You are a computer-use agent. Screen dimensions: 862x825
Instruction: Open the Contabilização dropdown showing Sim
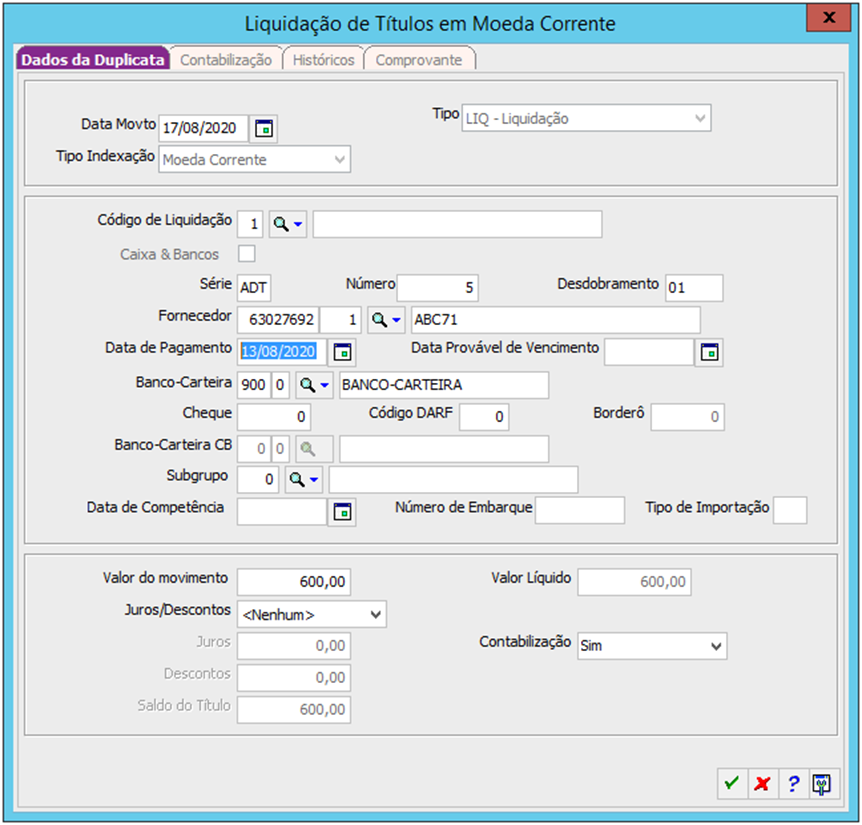(652, 646)
